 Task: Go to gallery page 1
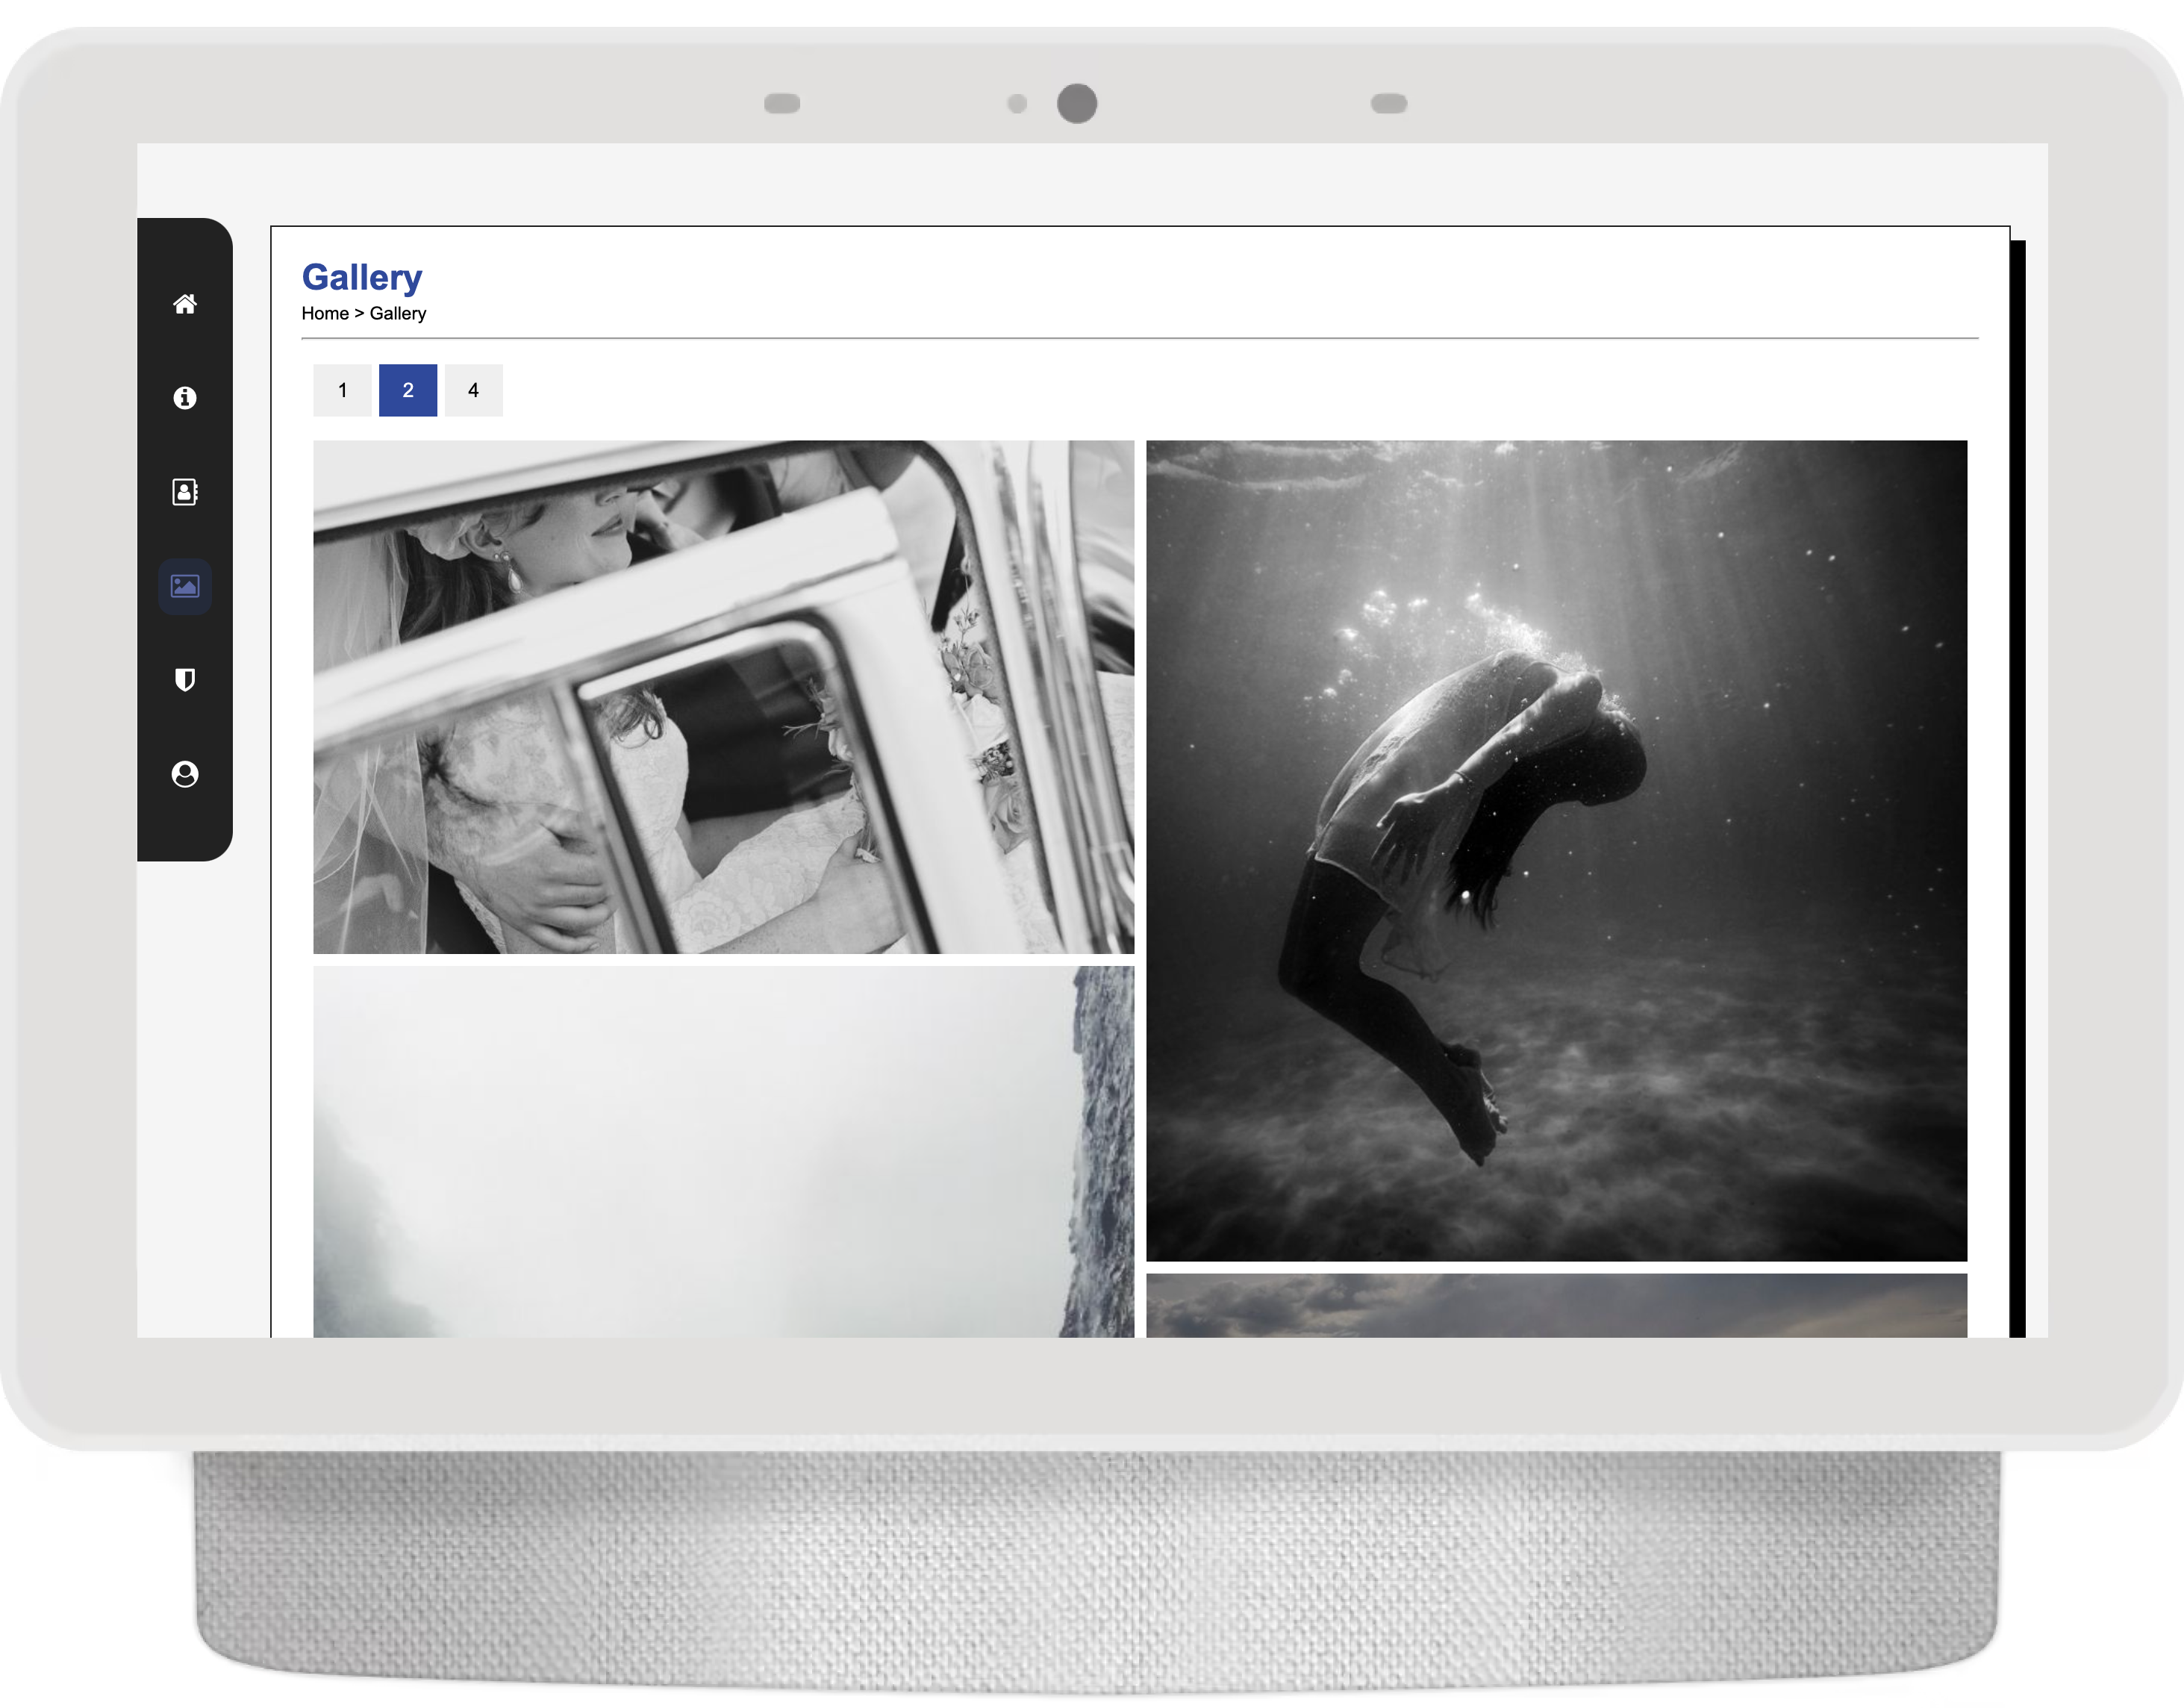342,390
